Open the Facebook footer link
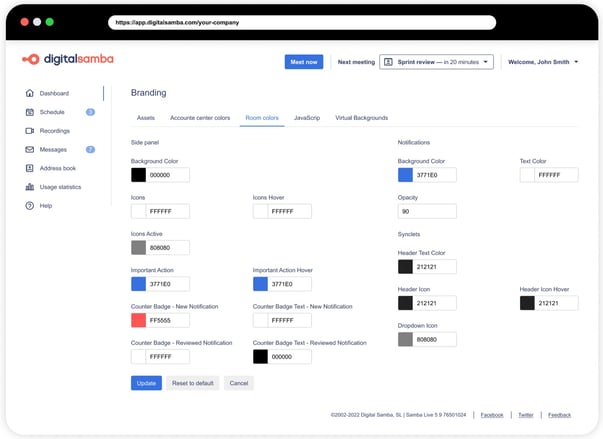Screen dimensions: 603x439 pyautogui.click(x=491, y=414)
